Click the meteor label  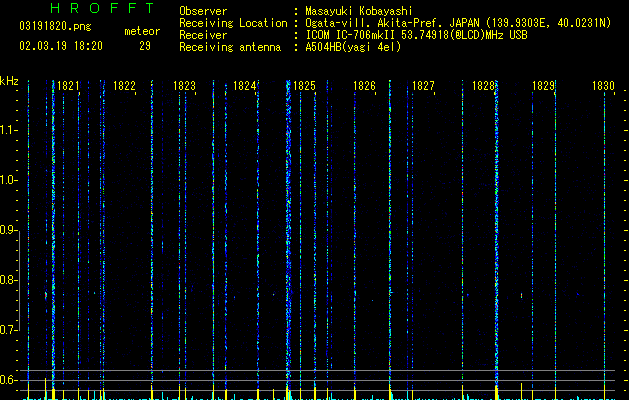[x=142, y=31]
